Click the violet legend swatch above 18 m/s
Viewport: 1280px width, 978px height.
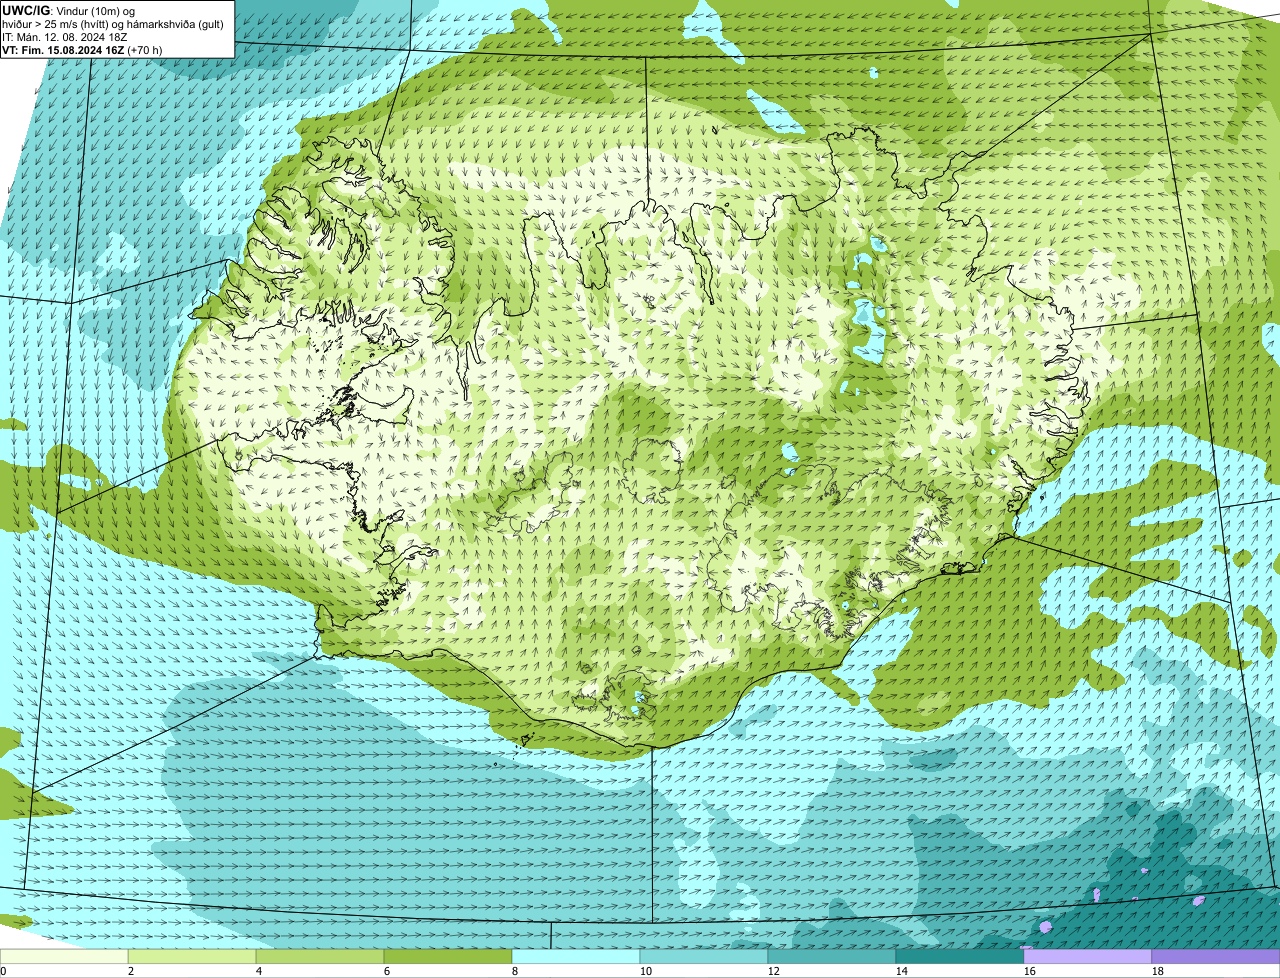tap(1216, 957)
